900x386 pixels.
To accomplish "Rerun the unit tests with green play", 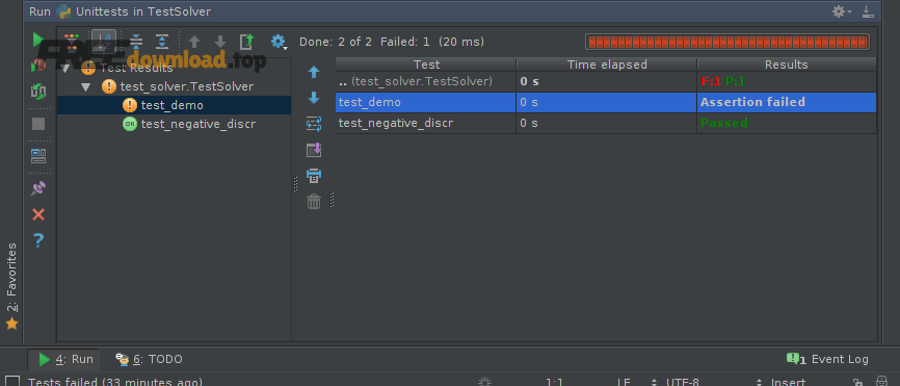I will (x=38, y=40).
